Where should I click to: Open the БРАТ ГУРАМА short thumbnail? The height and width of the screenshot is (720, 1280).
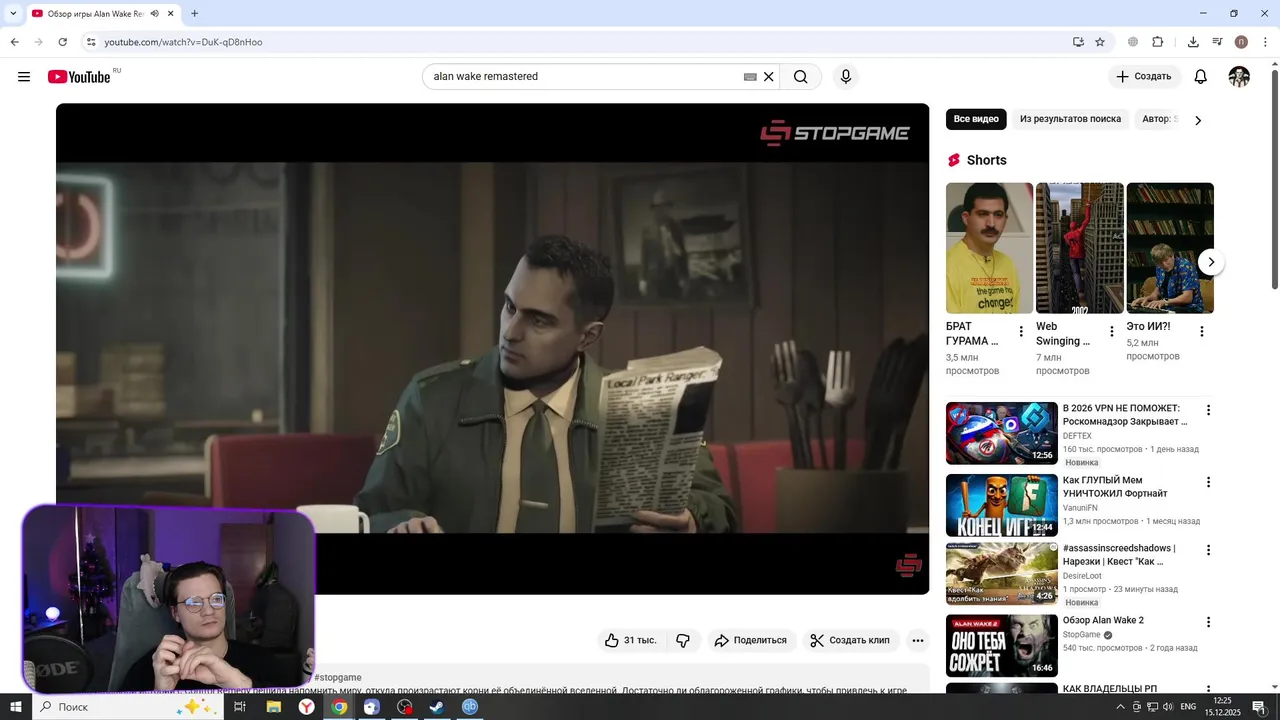point(989,248)
